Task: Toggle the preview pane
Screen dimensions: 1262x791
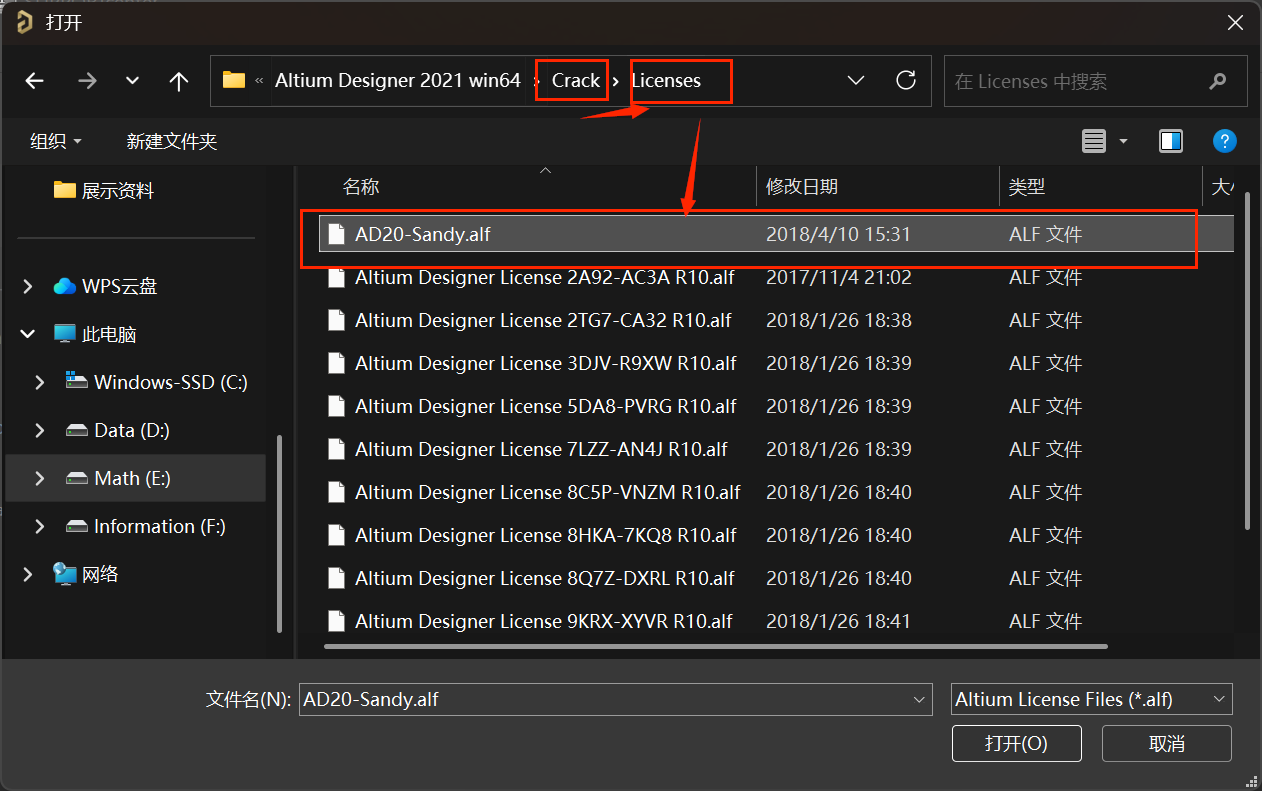Action: click(x=1171, y=141)
